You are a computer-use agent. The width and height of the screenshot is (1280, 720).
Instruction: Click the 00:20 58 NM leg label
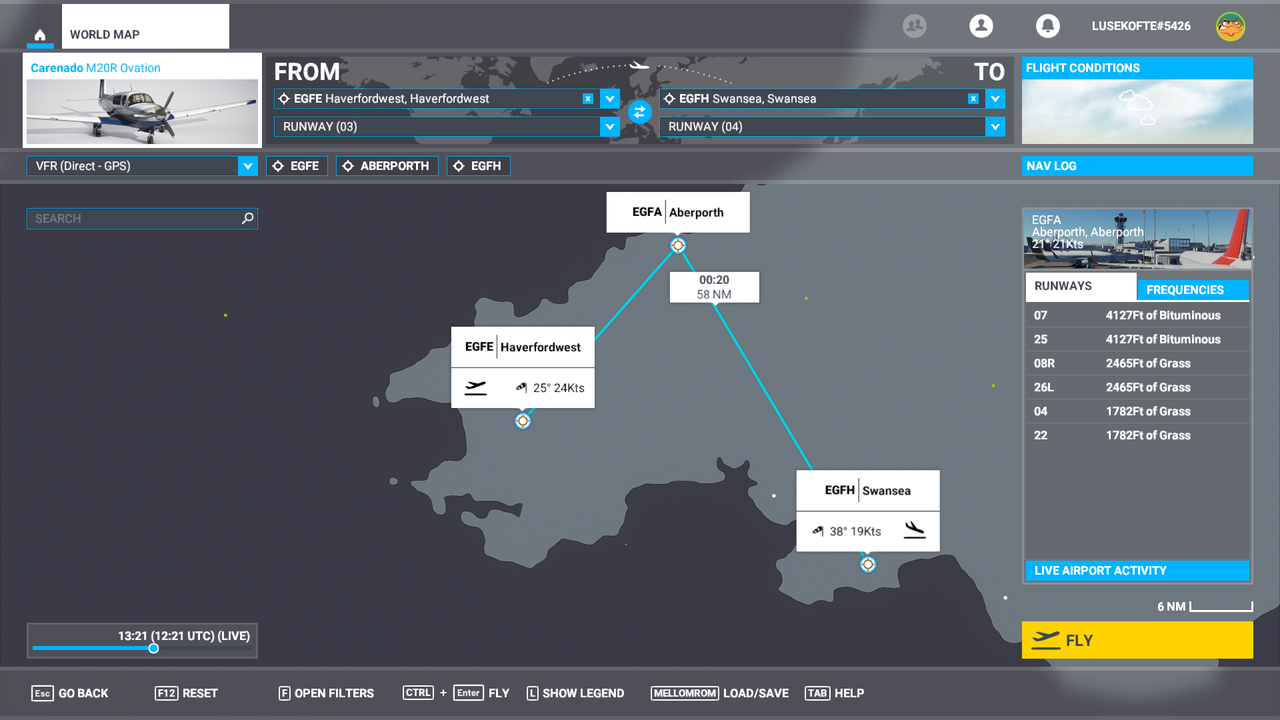714,287
